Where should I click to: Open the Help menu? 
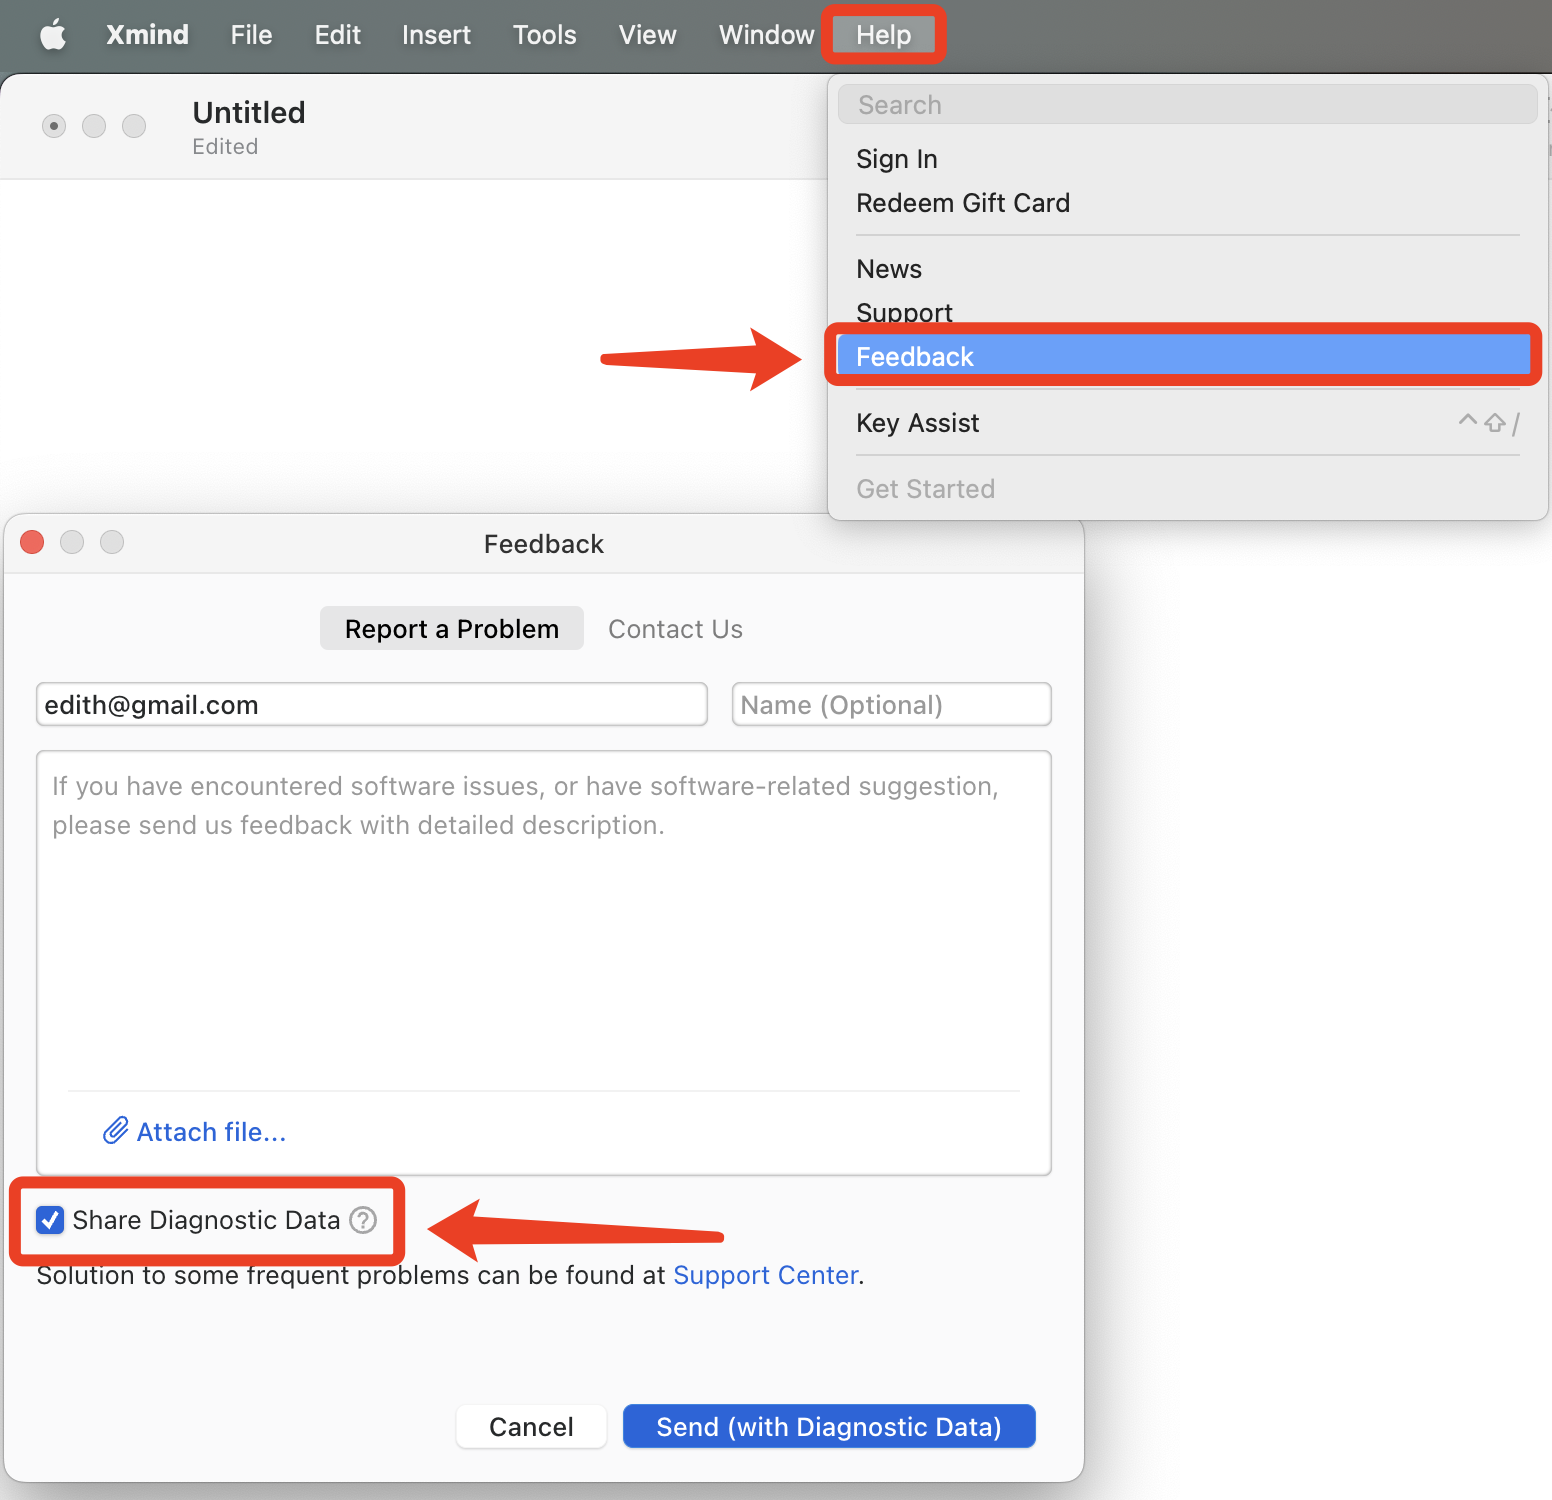(x=884, y=35)
